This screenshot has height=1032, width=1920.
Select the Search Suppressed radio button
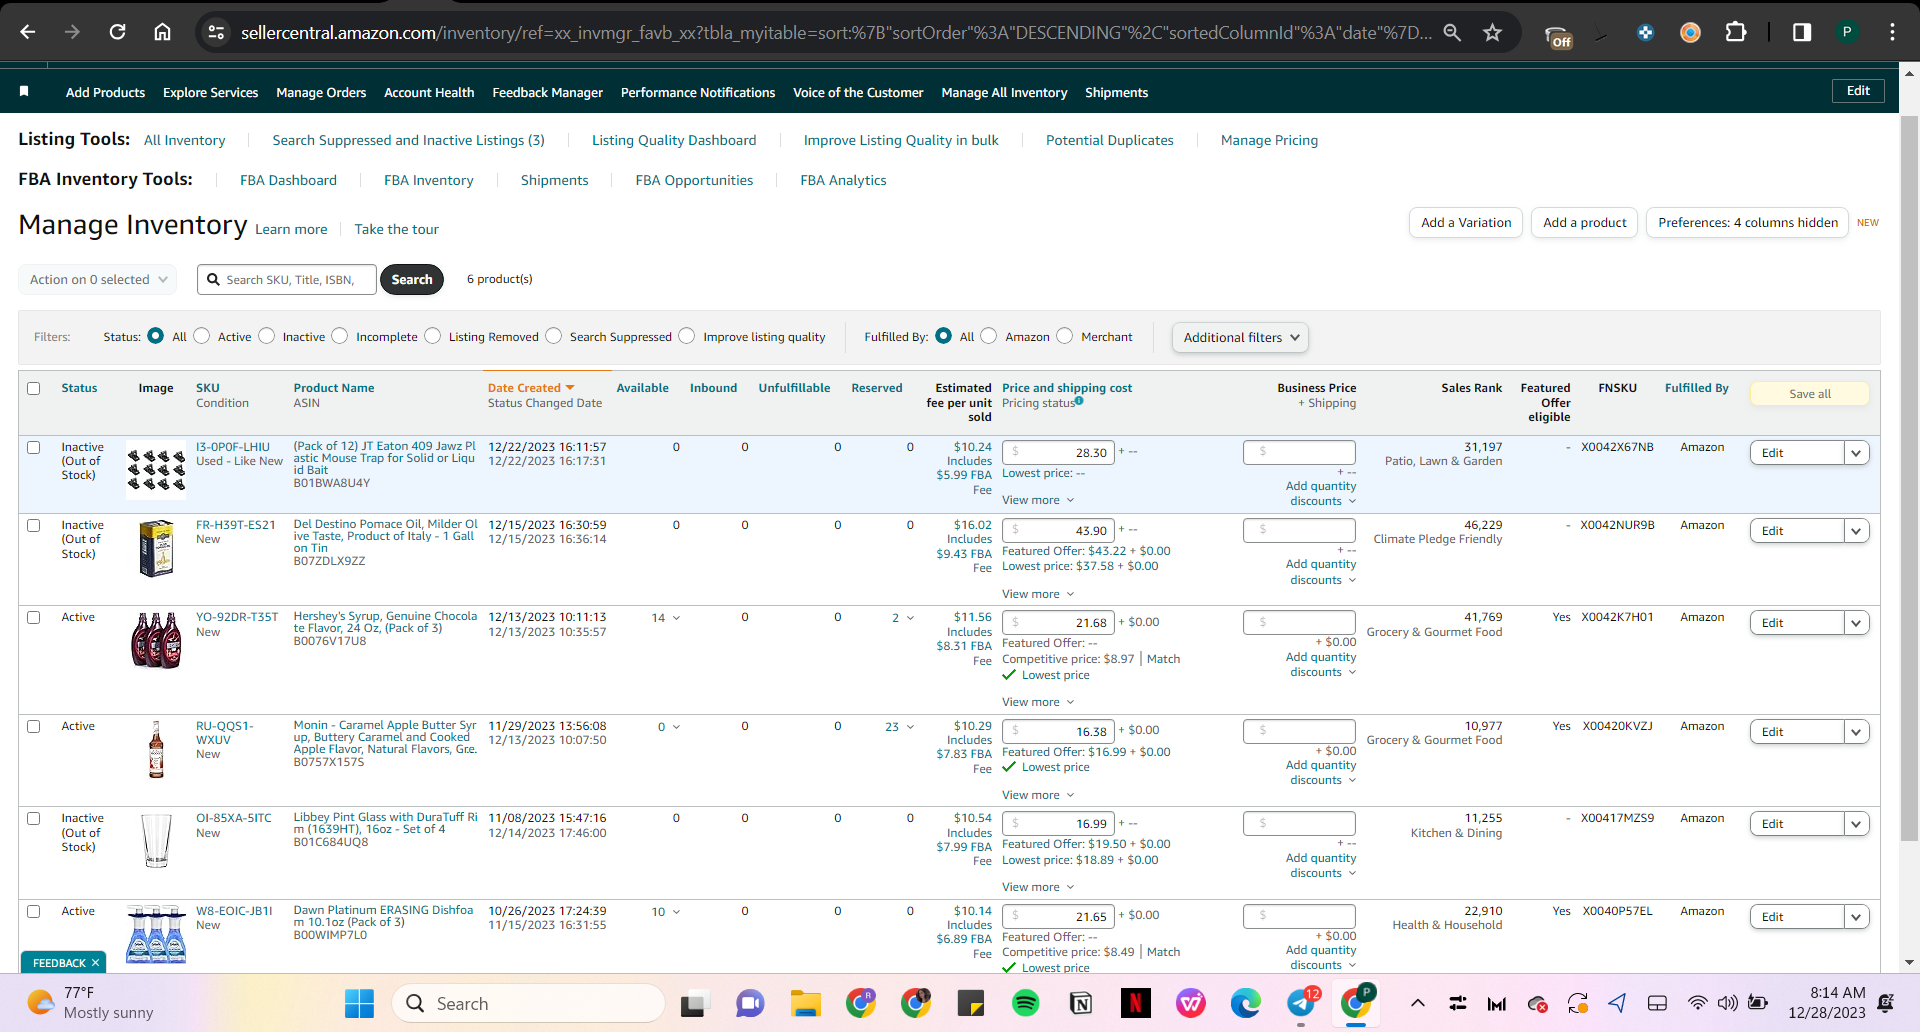pyautogui.click(x=554, y=336)
